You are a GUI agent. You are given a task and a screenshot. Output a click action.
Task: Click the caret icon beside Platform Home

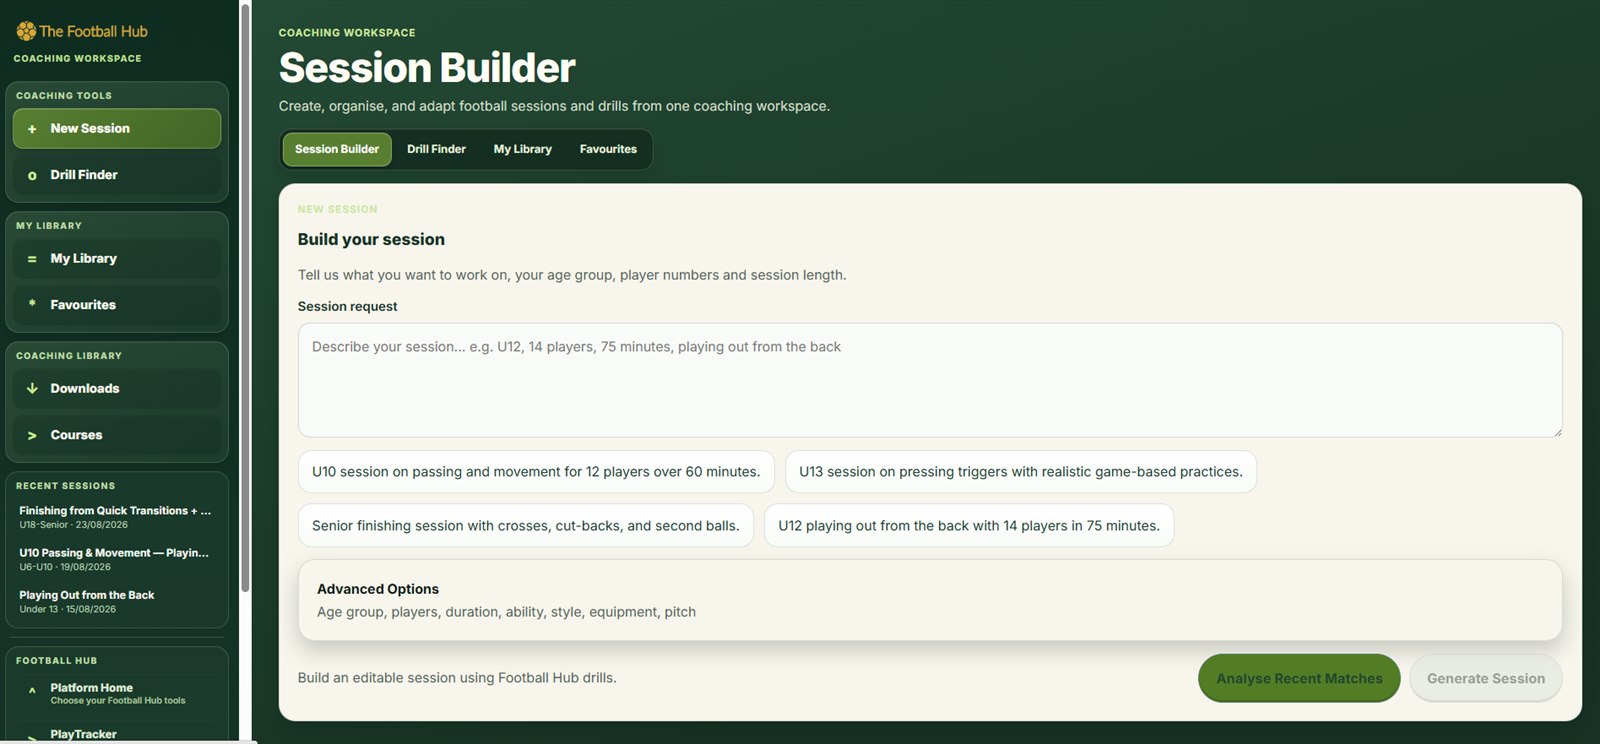pyautogui.click(x=32, y=690)
